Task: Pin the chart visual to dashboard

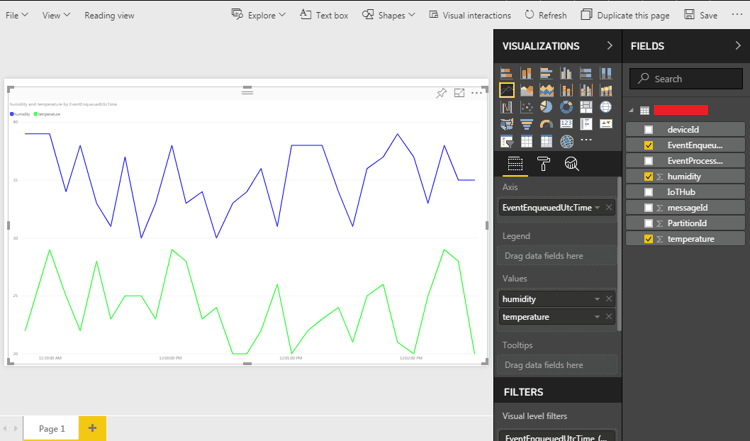Action: pyautogui.click(x=441, y=93)
